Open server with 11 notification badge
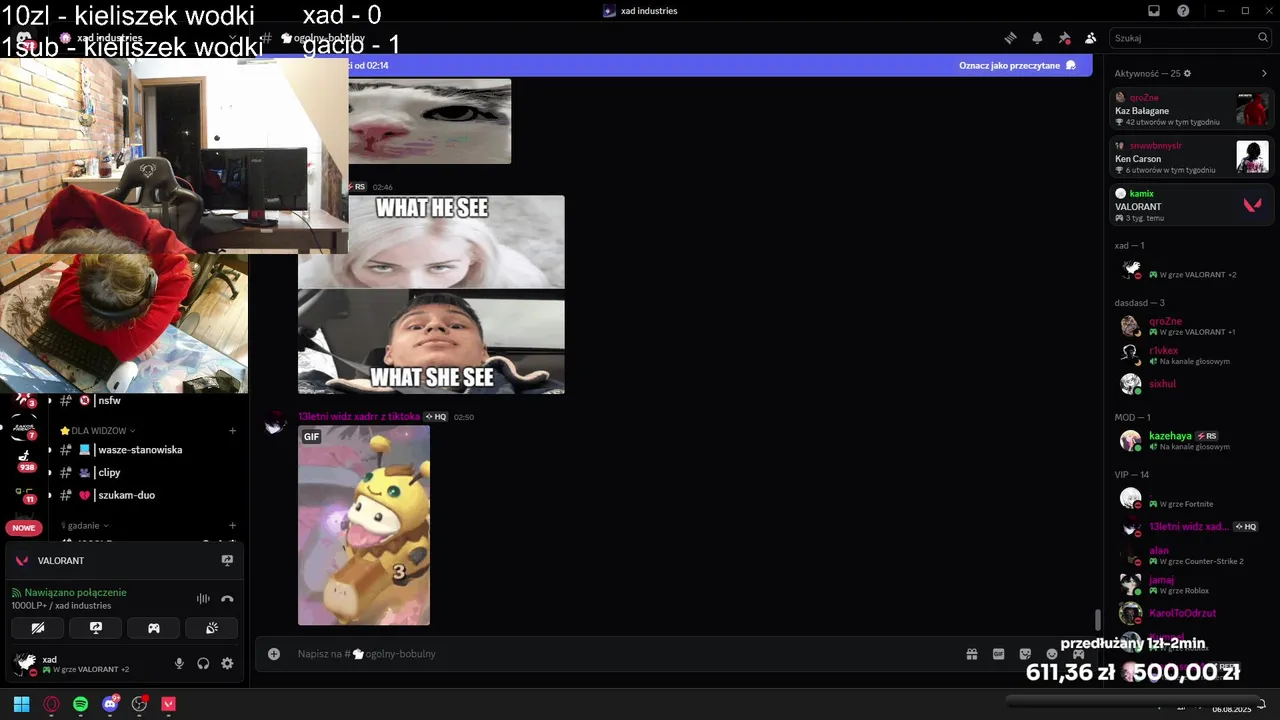 [x=24, y=492]
